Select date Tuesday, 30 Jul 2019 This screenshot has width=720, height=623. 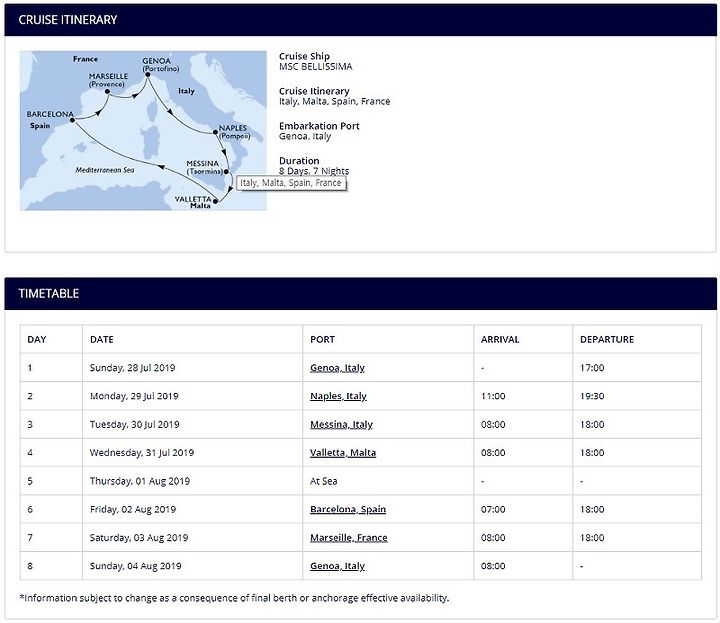pos(135,425)
